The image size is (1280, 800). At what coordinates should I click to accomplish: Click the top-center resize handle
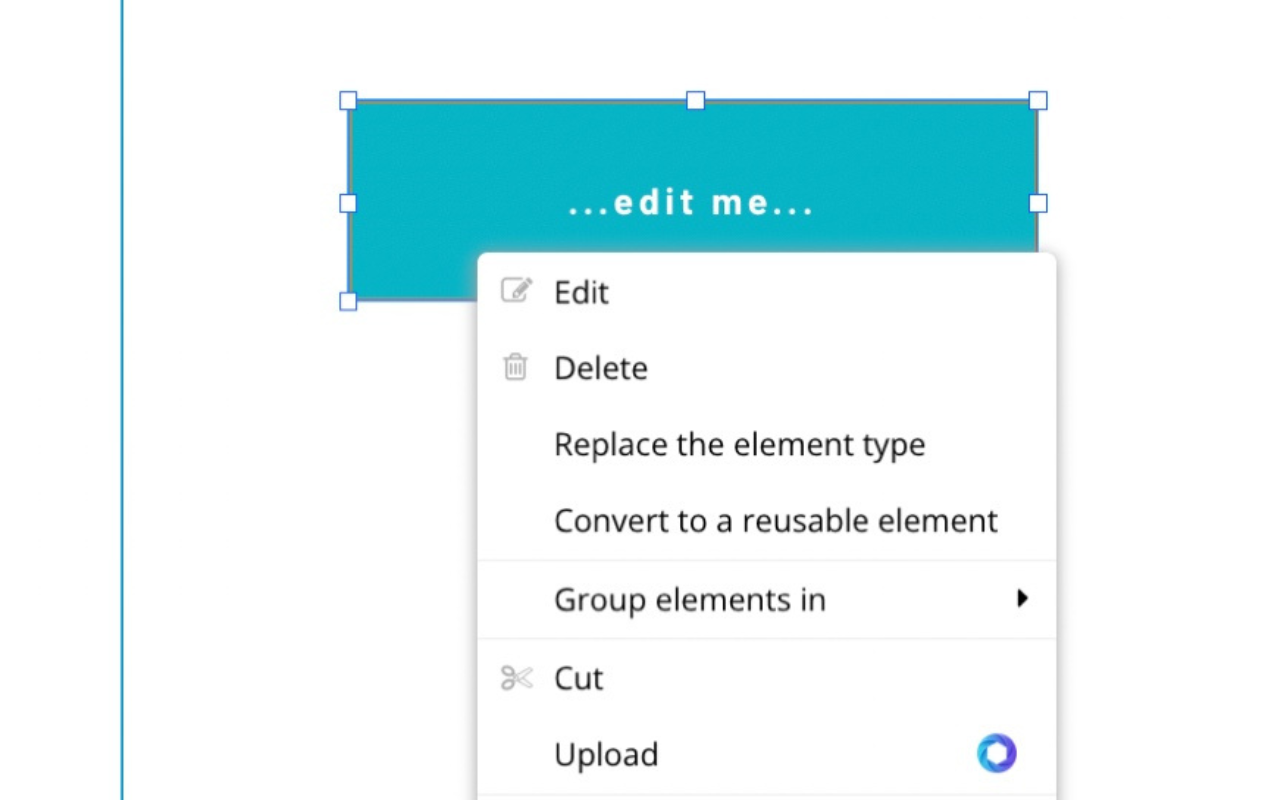[x=695, y=100]
